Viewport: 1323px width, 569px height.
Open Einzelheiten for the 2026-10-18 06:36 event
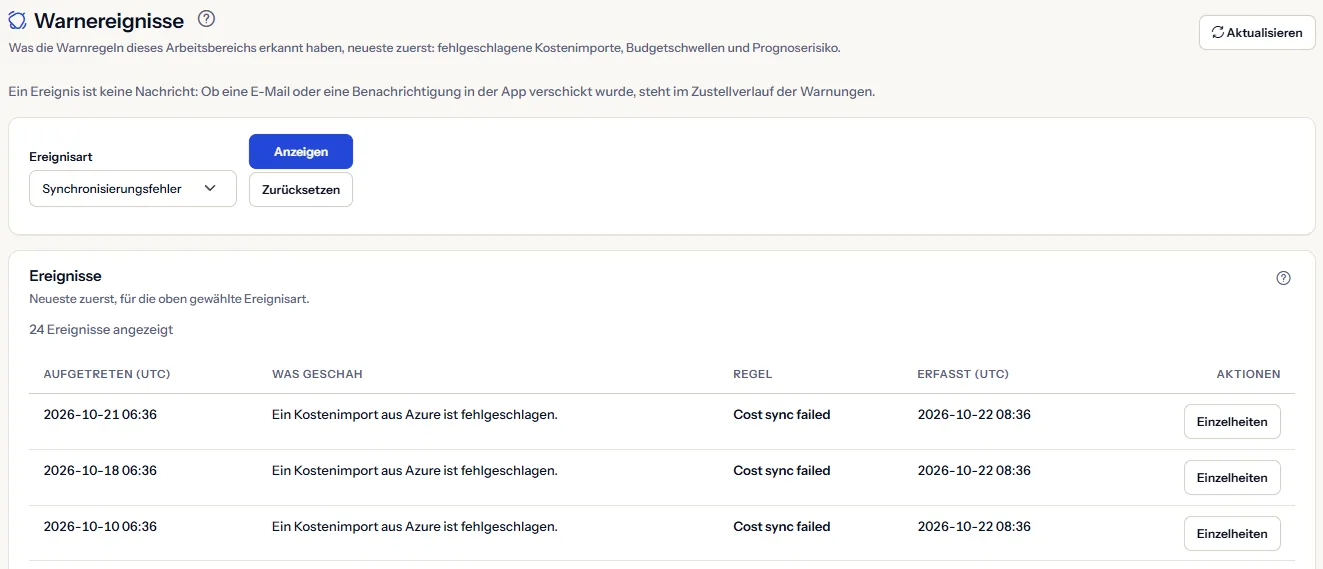click(x=1232, y=477)
